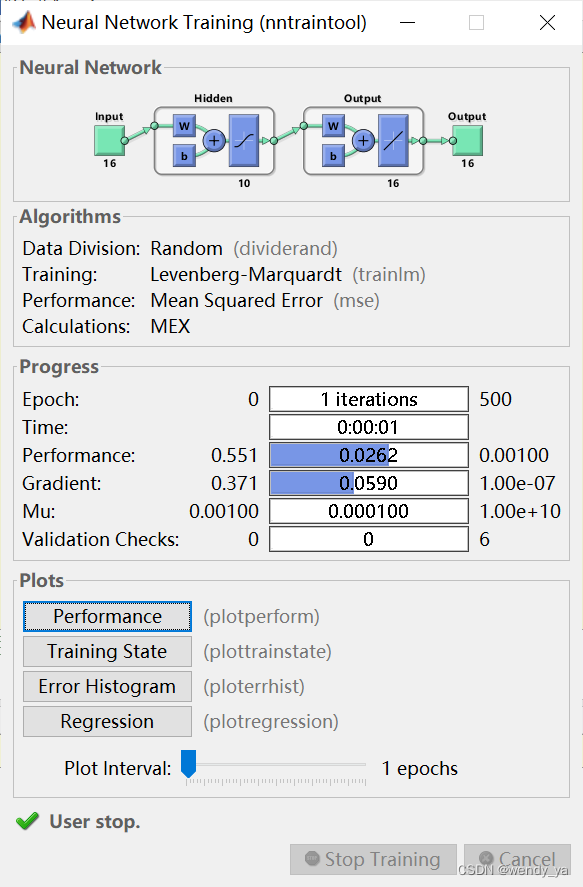This screenshot has width=583, height=887.
Task: Show the Error Histogram plot
Action: 107,687
